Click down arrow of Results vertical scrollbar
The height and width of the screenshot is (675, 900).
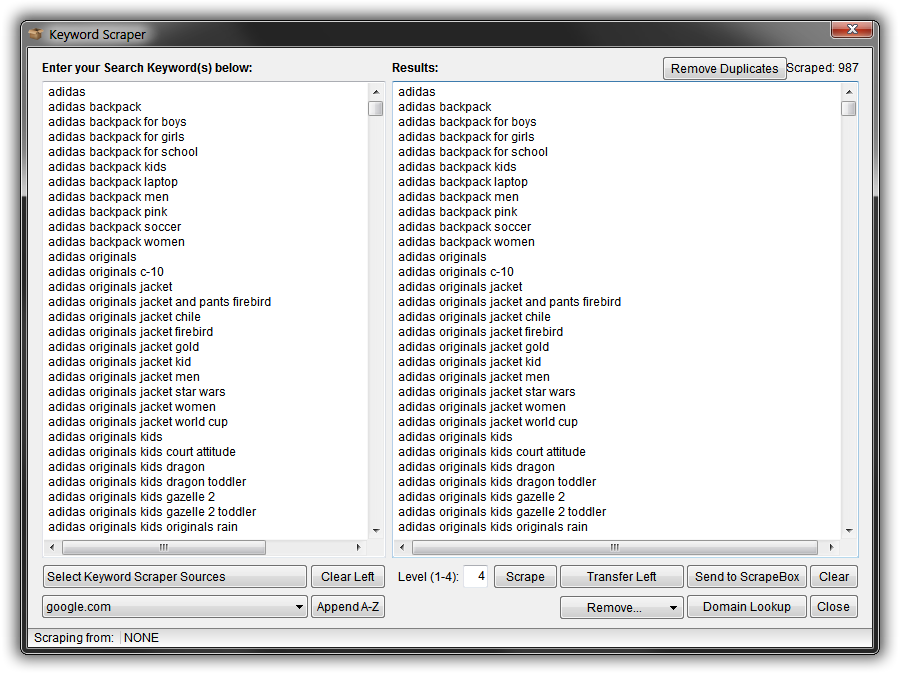[x=849, y=530]
